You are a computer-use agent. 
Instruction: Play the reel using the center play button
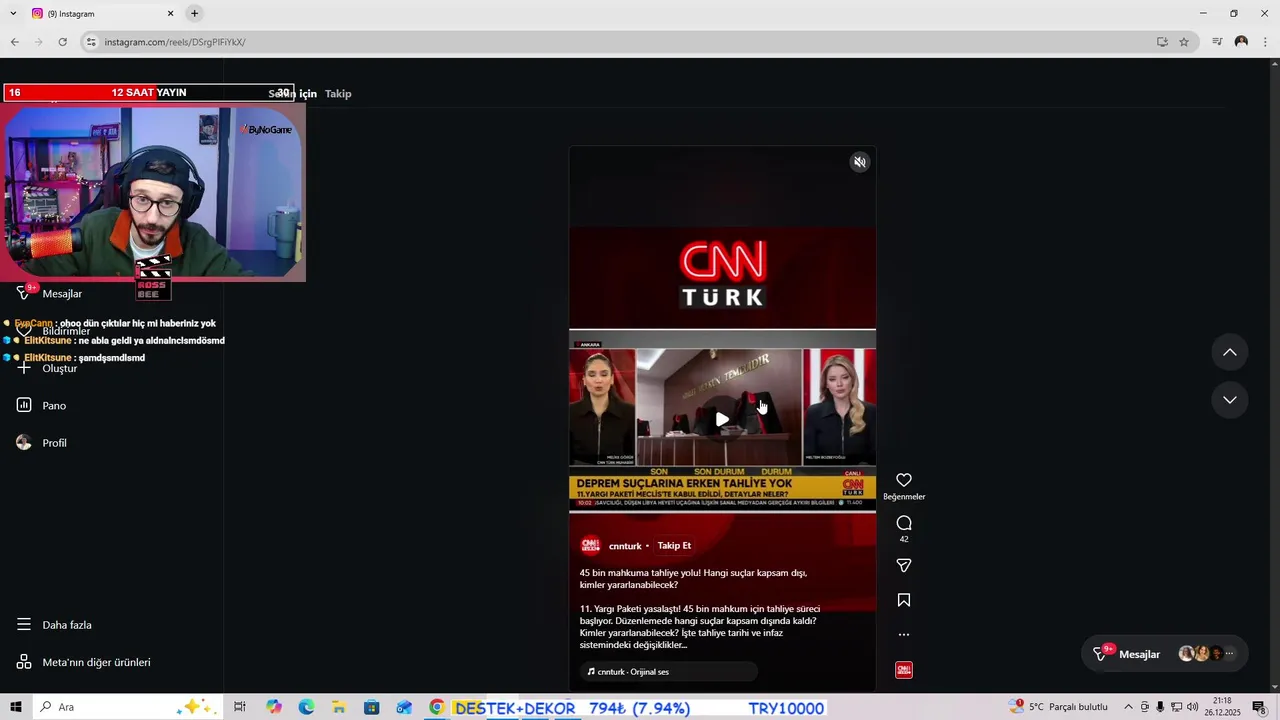[x=722, y=419]
